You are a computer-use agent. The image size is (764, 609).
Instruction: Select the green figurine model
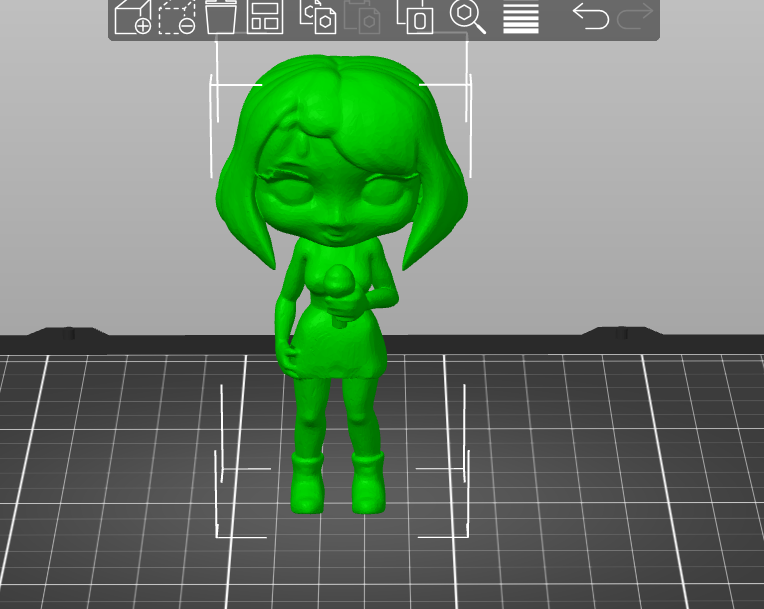(x=341, y=283)
